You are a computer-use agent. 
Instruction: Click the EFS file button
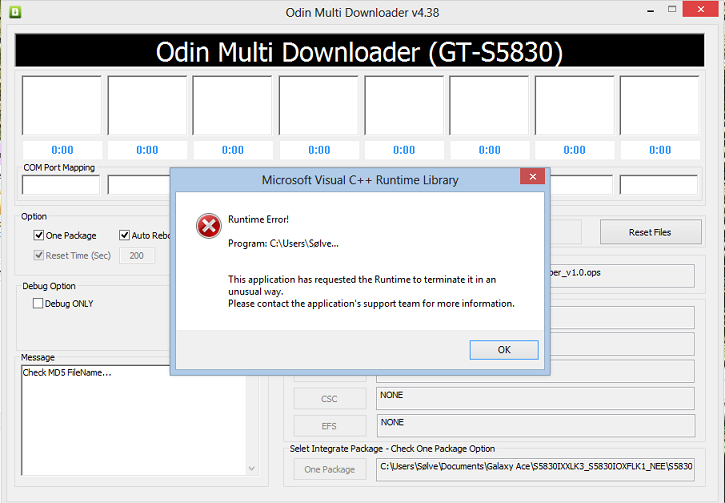point(330,426)
